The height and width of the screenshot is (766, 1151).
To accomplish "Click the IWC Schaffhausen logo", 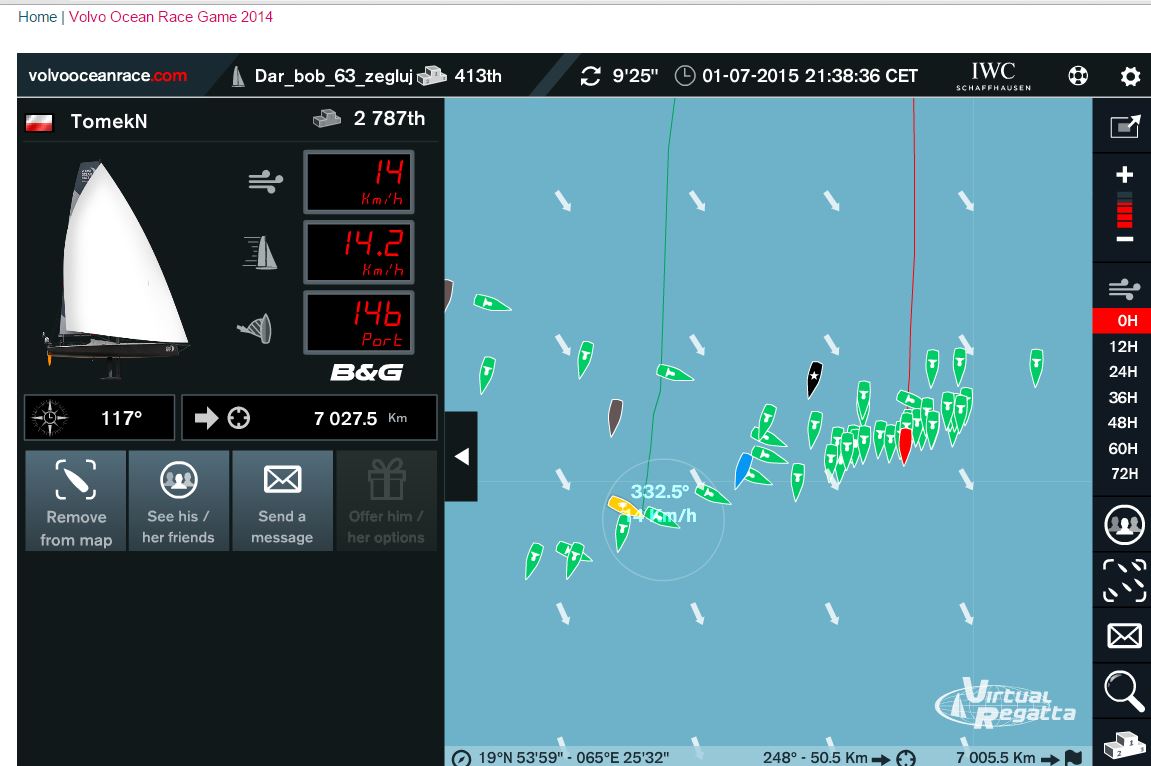I will 993,76.
